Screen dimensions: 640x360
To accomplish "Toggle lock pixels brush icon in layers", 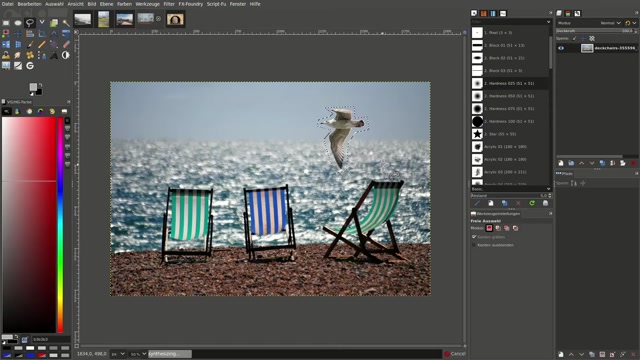I will 574,38.
